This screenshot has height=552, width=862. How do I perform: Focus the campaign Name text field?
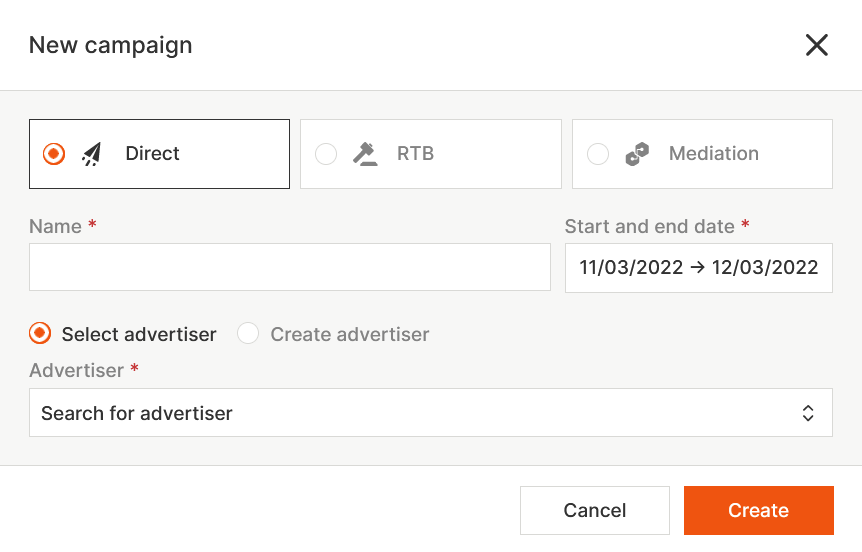pyautogui.click(x=289, y=267)
